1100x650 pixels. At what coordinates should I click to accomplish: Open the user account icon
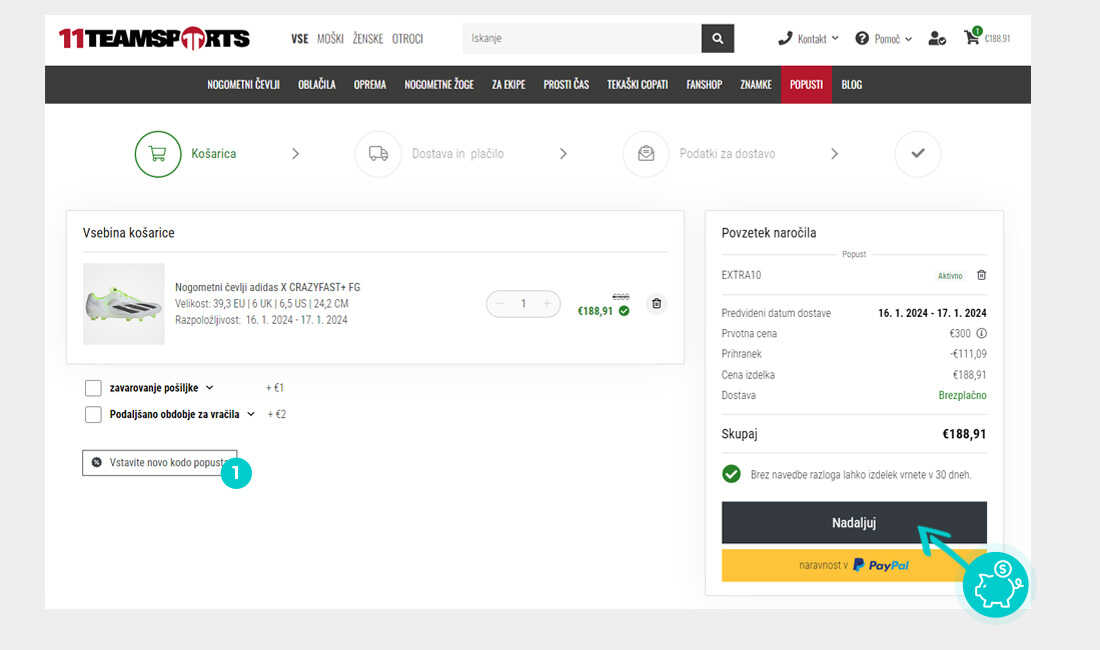pyautogui.click(x=937, y=39)
